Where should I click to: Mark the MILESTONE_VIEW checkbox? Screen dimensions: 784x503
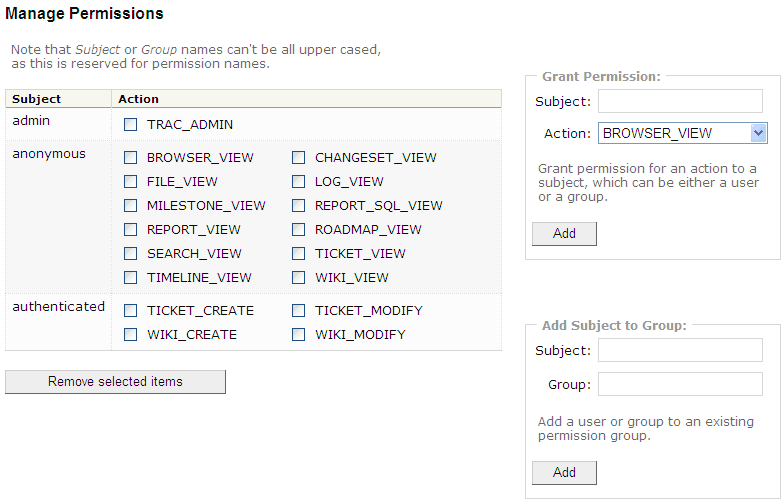coord(131,205)
